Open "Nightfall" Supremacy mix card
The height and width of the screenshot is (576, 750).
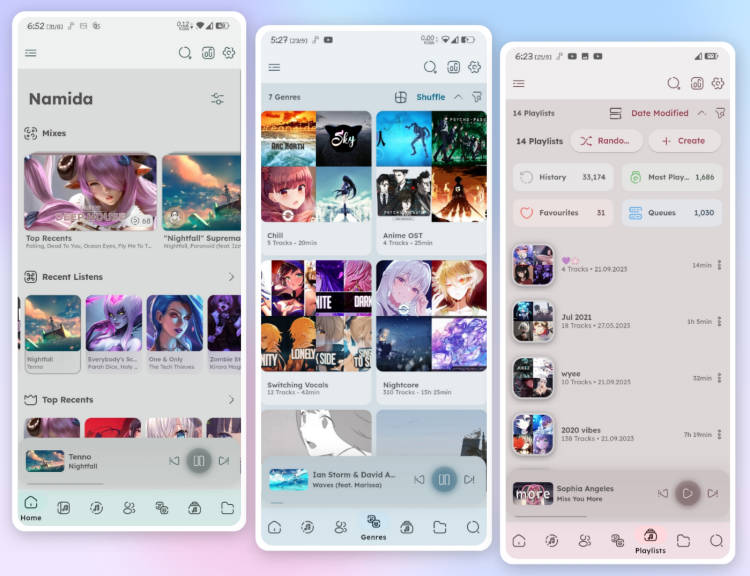[201, 201]
